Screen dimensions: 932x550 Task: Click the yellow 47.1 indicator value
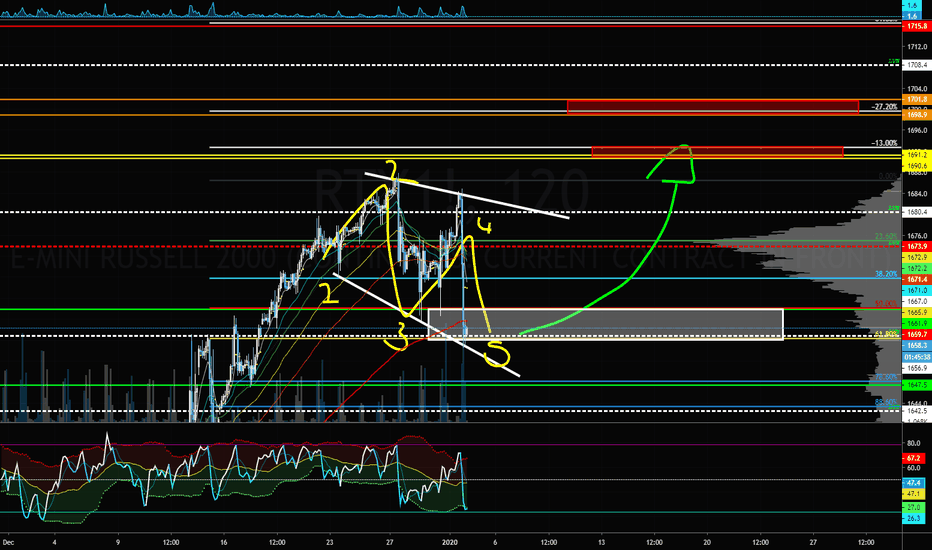tap(914, 494)
